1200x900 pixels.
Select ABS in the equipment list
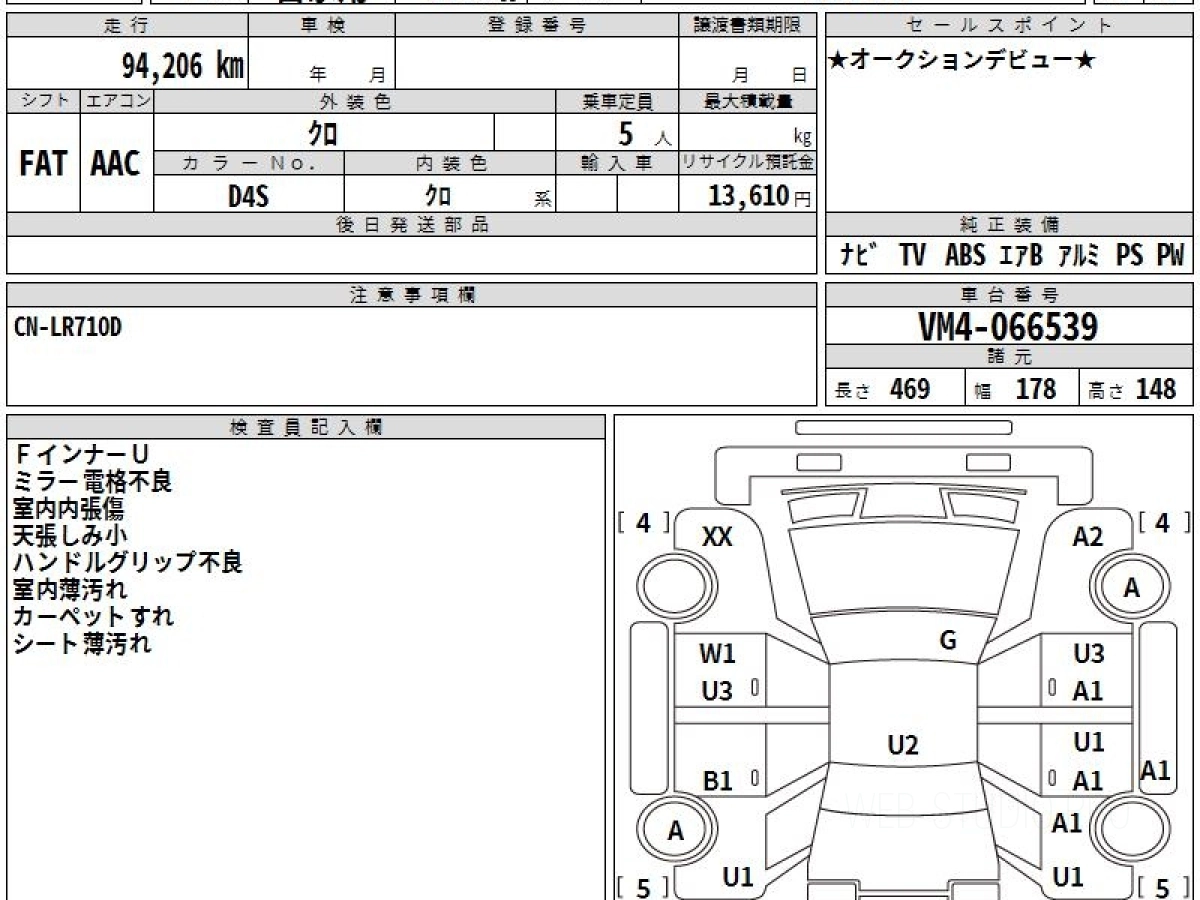pos(965,256)
